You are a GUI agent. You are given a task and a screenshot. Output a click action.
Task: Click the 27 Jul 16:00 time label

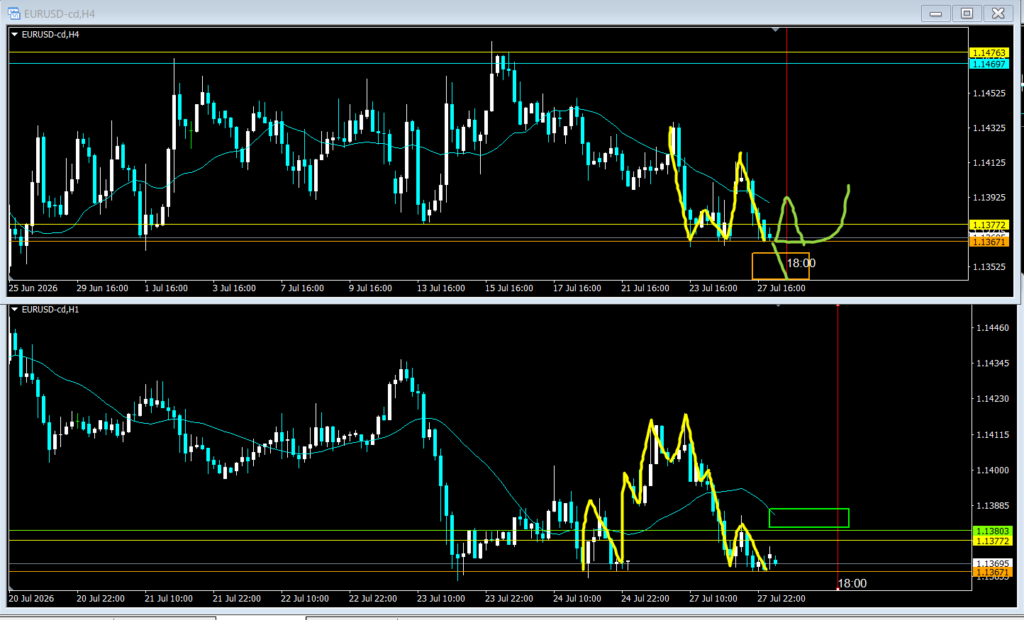click(x=781, y=288)
